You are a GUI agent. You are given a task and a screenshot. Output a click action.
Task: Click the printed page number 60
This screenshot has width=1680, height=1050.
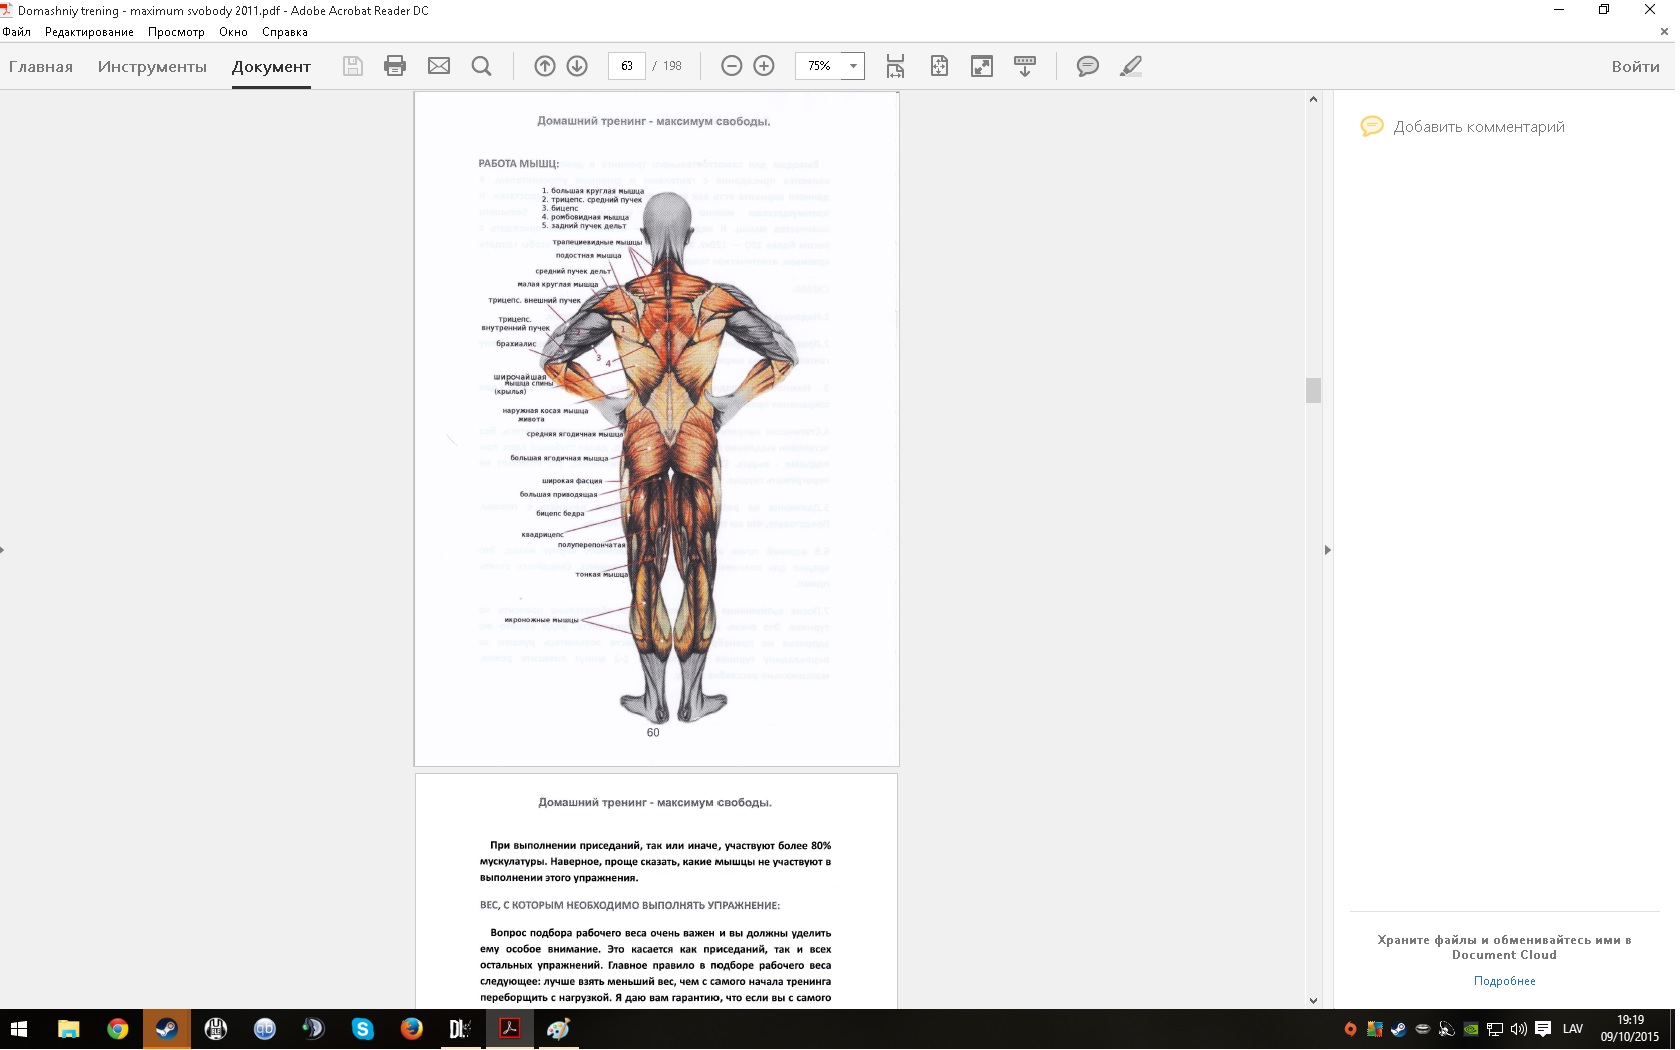click(x=653, y=733)
